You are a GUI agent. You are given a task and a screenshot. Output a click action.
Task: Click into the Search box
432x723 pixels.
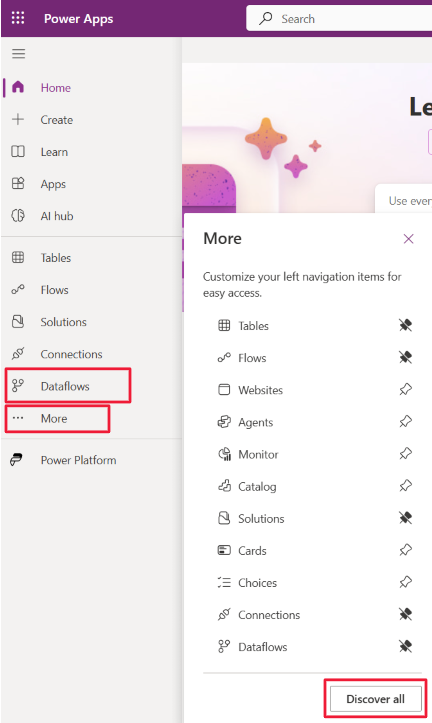tap(341, 18)
